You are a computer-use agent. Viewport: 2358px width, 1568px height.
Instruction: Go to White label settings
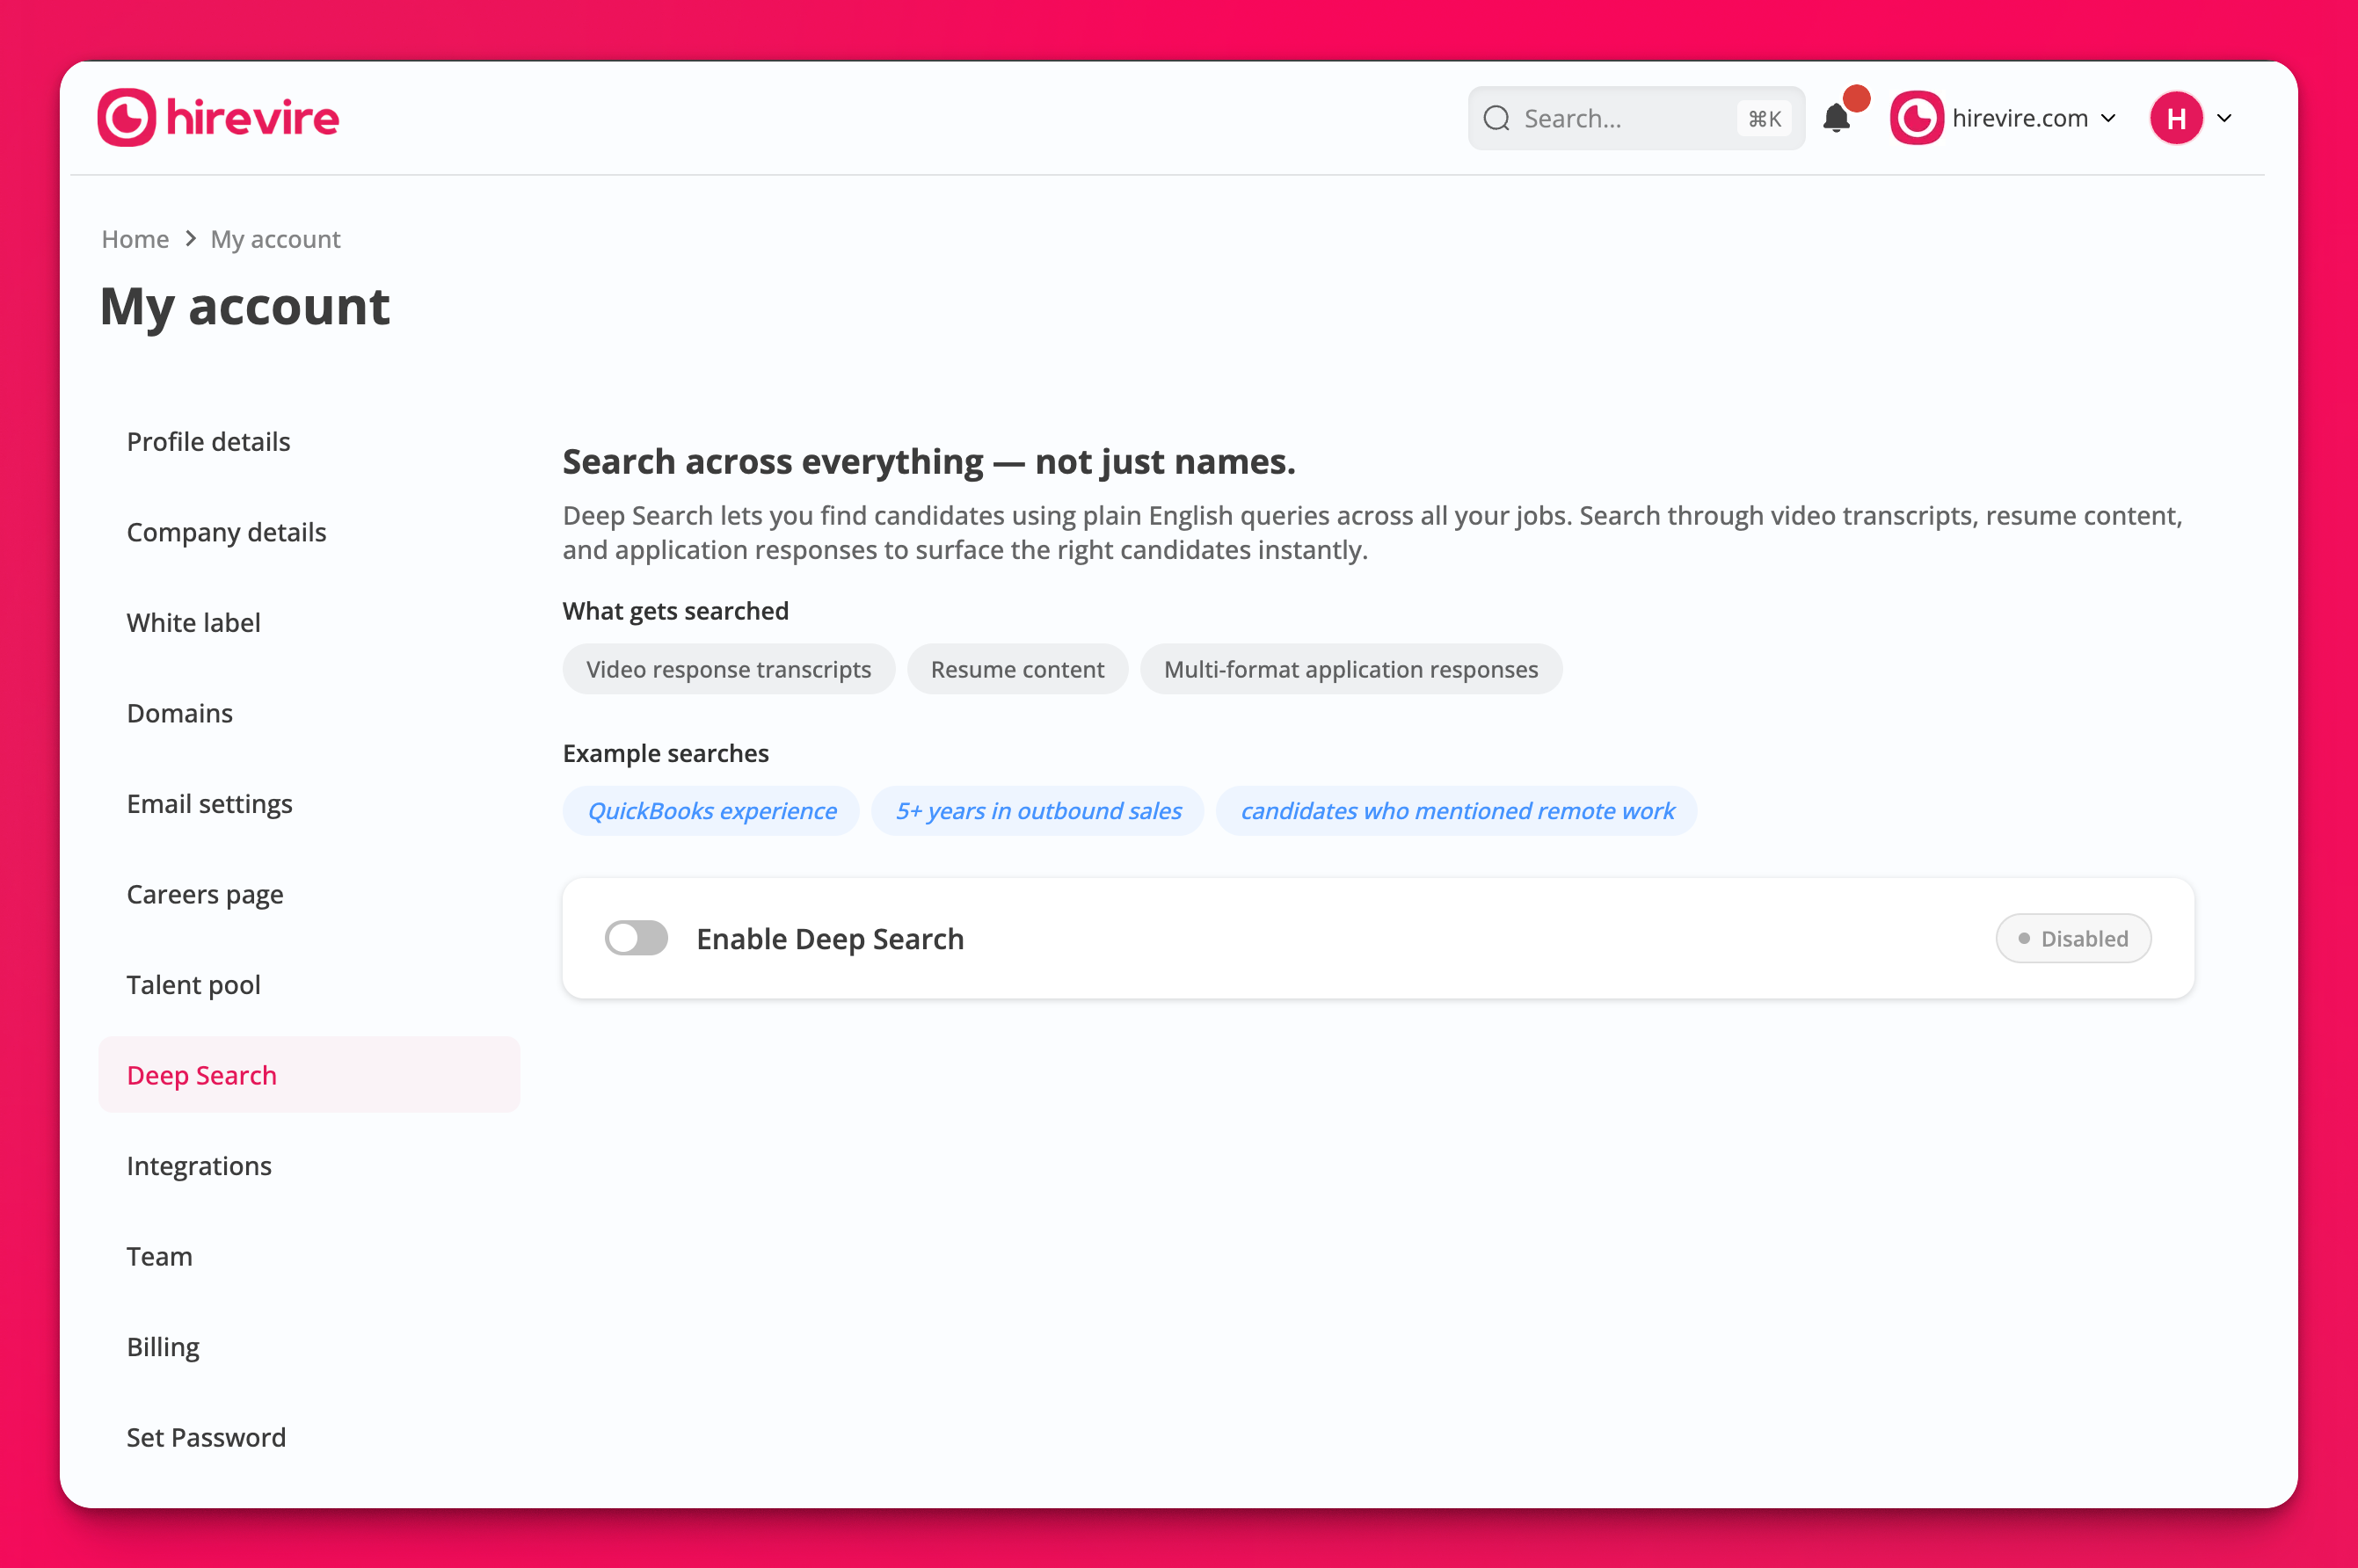[193, 622]
